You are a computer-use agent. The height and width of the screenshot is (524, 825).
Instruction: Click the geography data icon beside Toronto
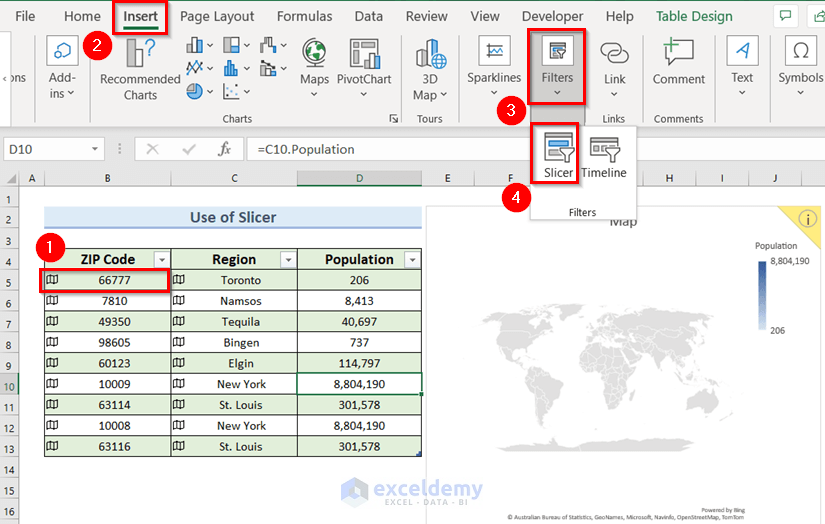coord(179,279)
